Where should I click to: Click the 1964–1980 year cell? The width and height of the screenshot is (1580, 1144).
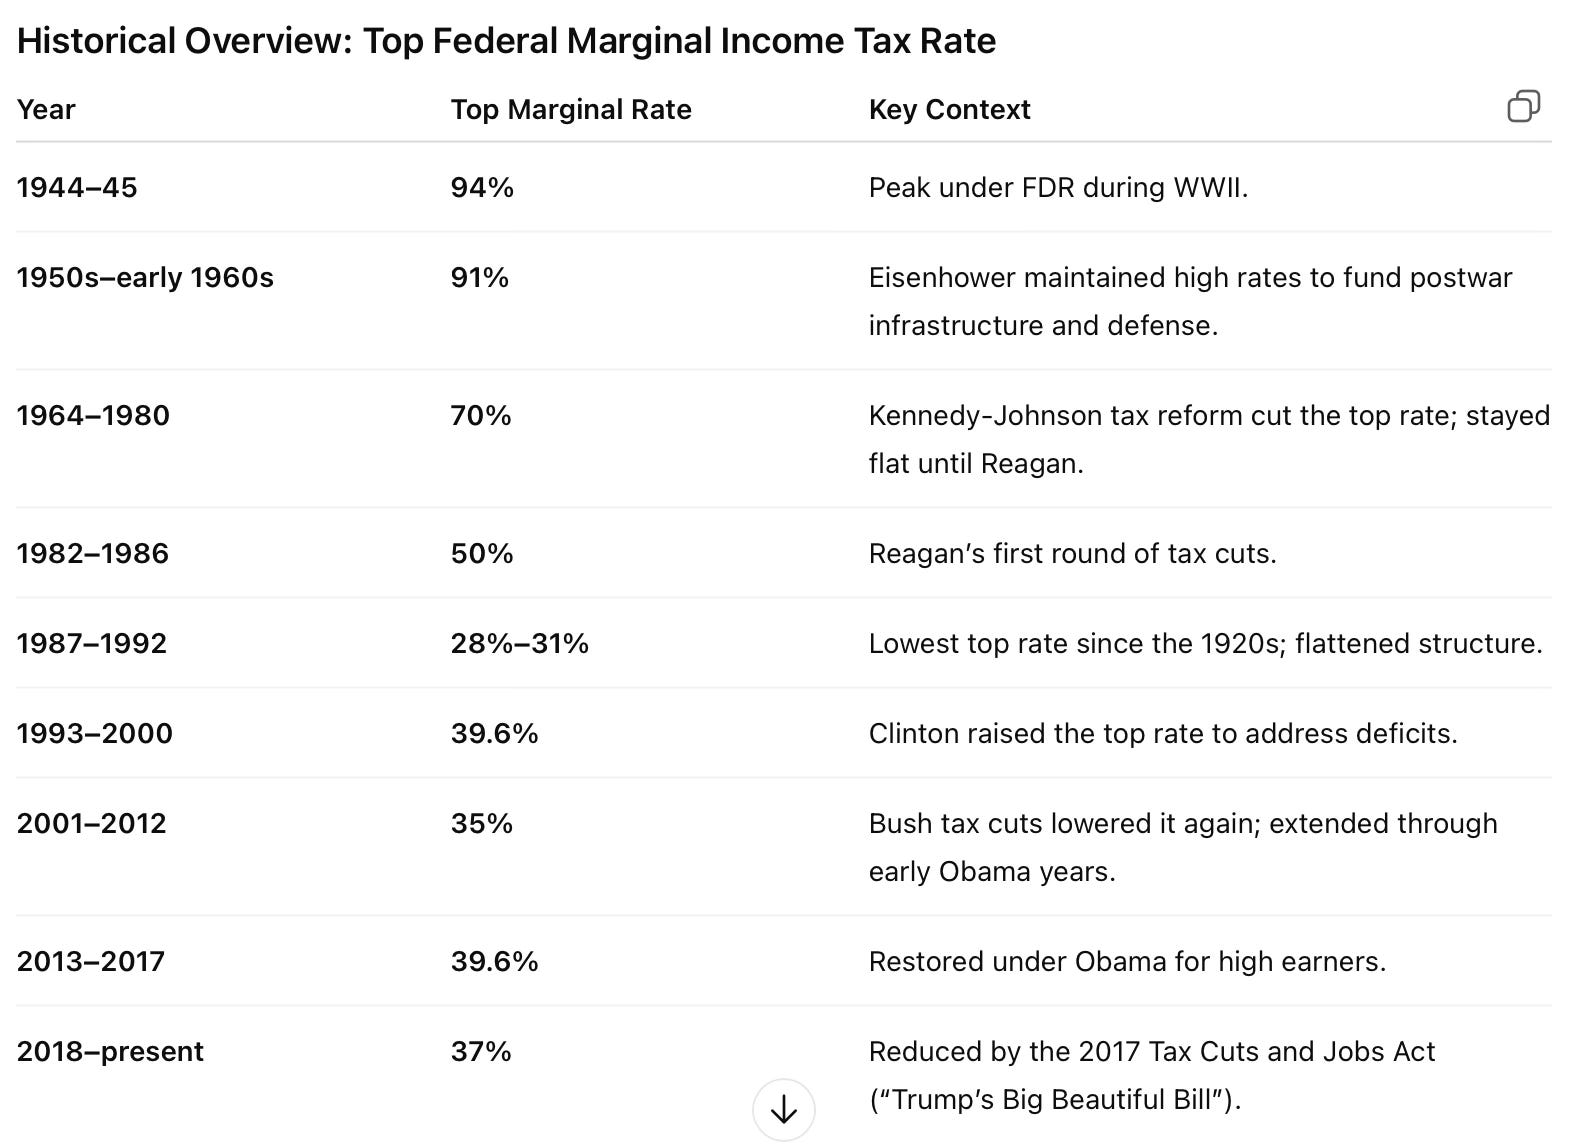coord(93,415)
